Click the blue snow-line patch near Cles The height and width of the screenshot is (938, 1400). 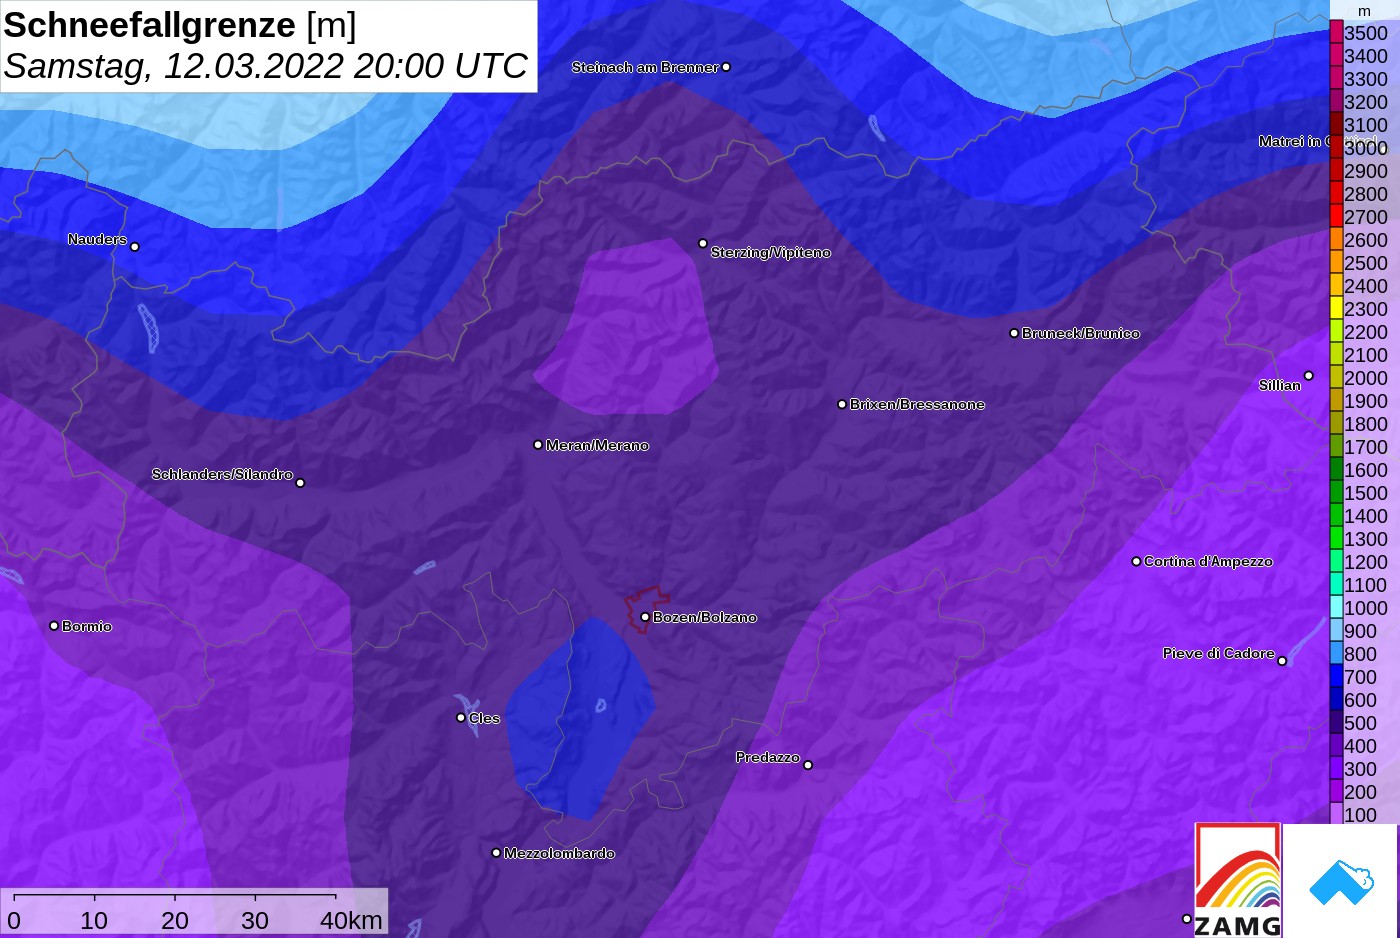click(x=580, y=718)
